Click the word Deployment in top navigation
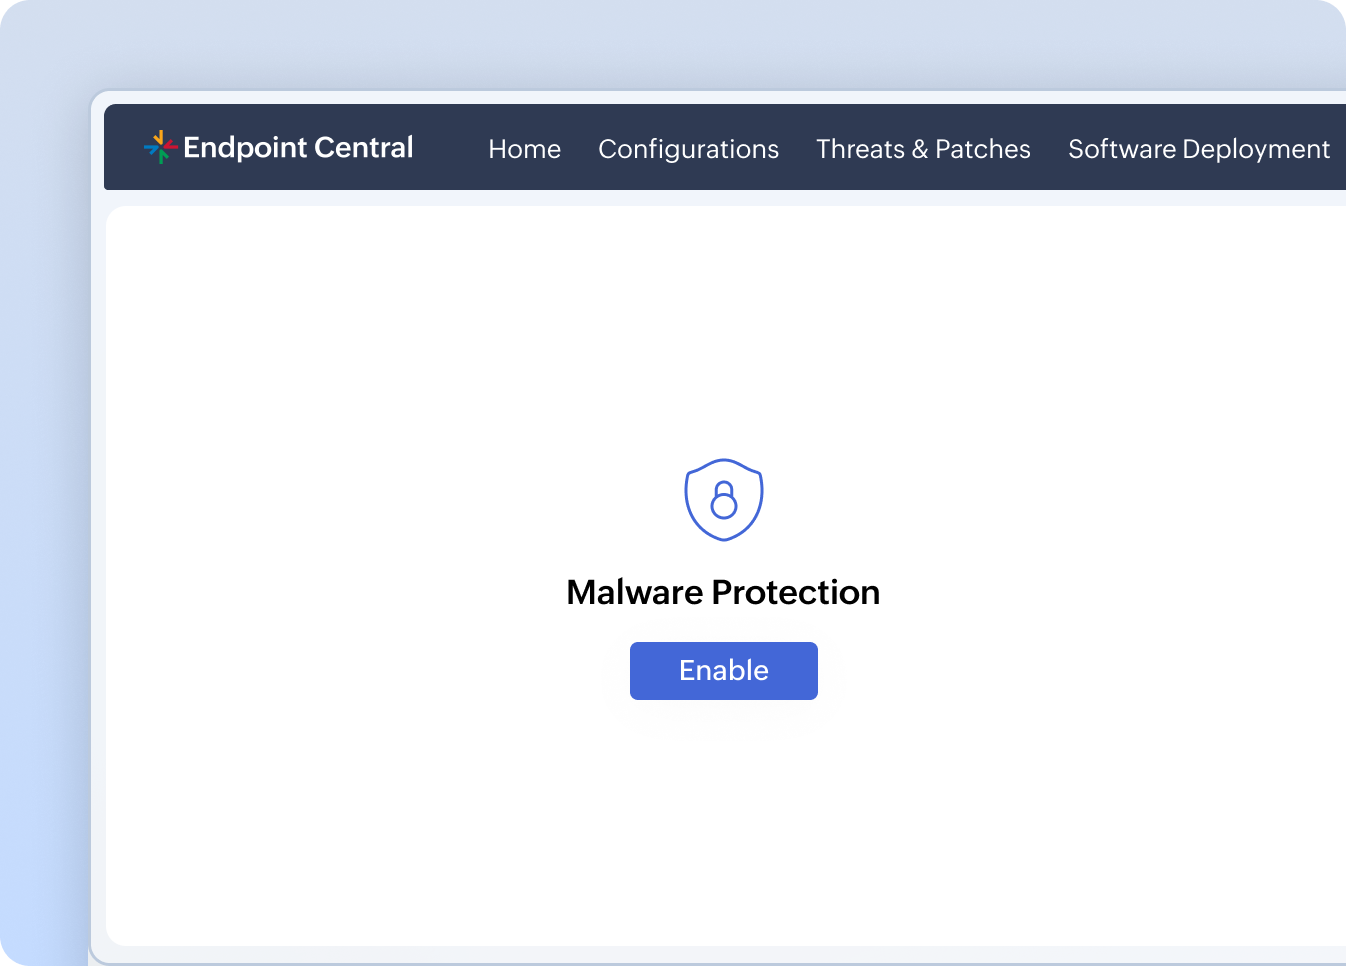The image size is (1346, 966). [1255, 149]
